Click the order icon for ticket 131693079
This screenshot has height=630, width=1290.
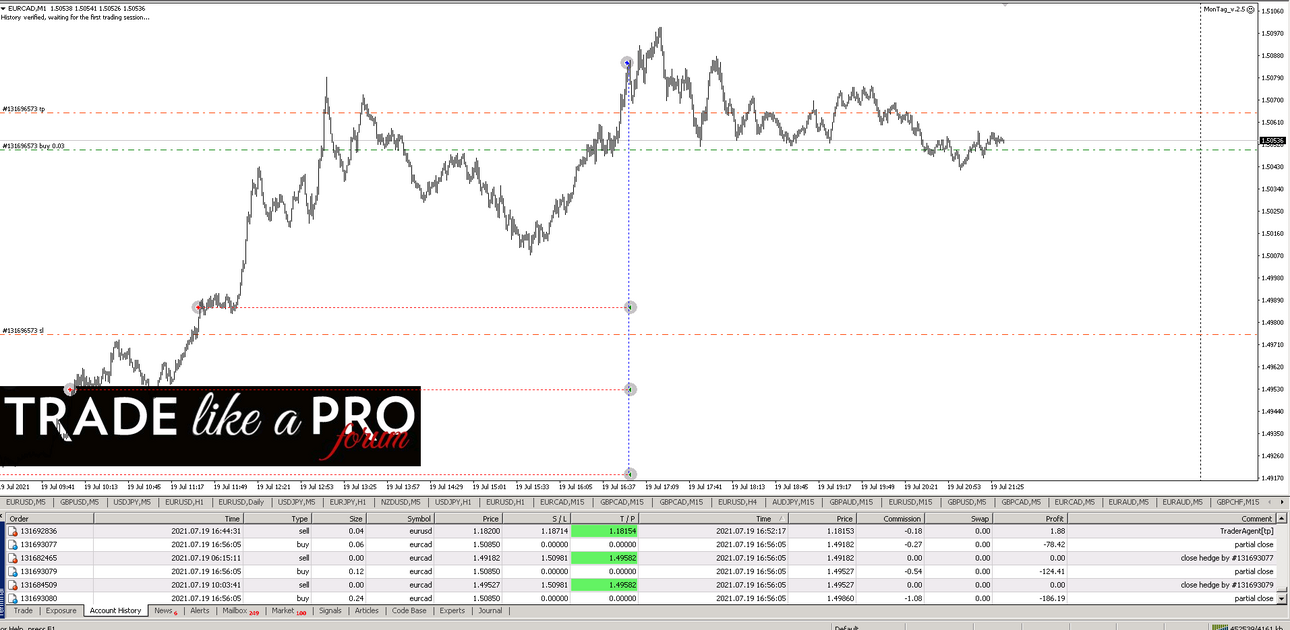(x=13, y=572)
